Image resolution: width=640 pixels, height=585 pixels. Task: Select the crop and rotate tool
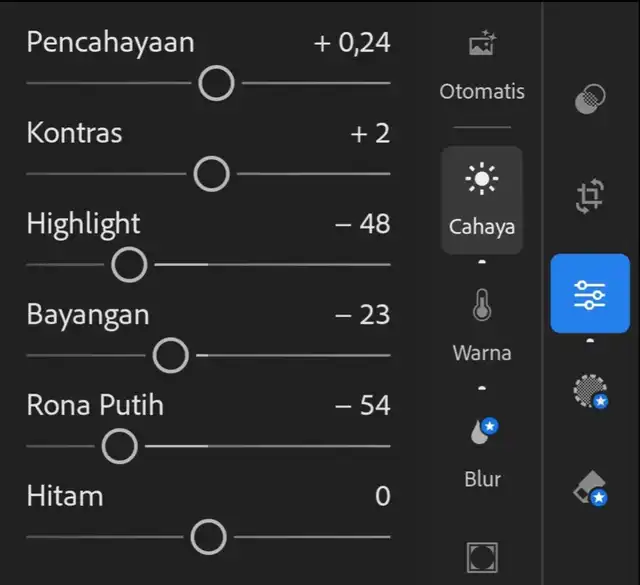click(x=590, y=197)
